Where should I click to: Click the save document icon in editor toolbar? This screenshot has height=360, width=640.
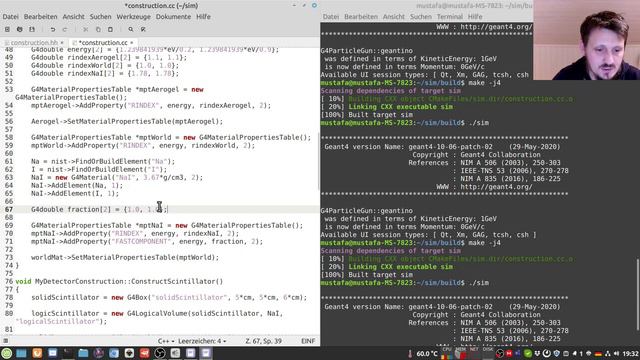[32, 29]
